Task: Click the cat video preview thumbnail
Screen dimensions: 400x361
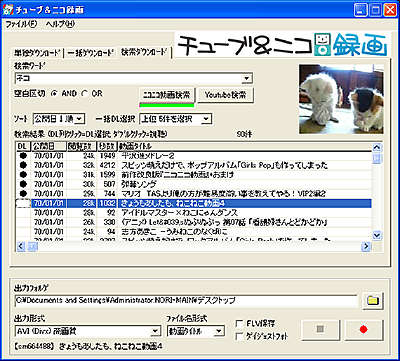Action: [341, 99]
